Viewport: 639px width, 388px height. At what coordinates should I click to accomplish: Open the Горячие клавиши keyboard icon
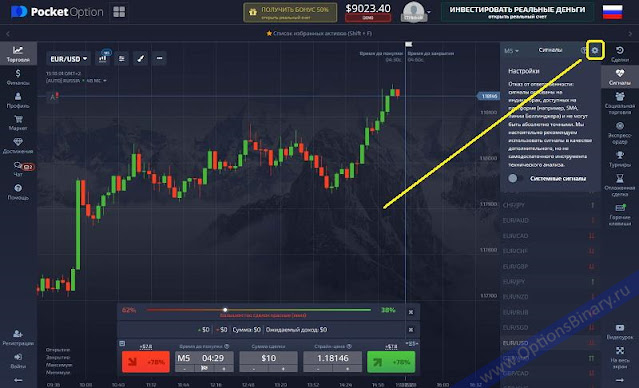620,214
